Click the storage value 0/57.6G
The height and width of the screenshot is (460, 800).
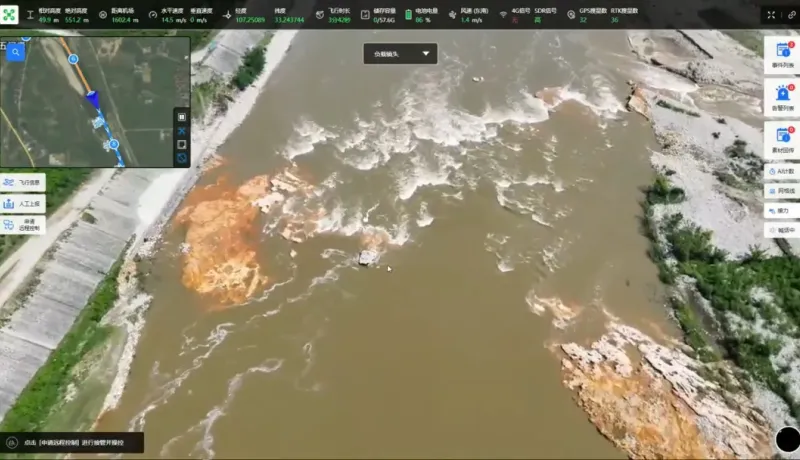[384, 20]
